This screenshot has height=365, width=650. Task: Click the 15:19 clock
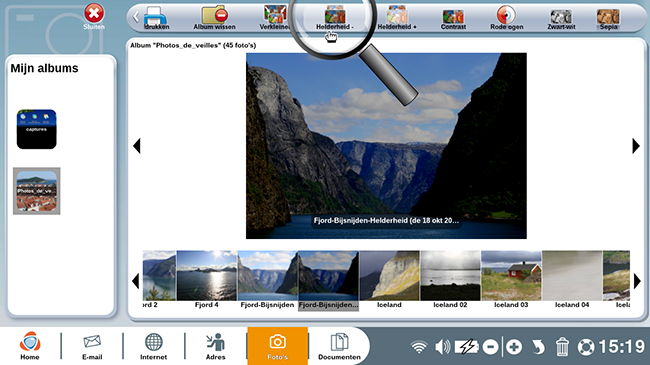tap(621, 347)
